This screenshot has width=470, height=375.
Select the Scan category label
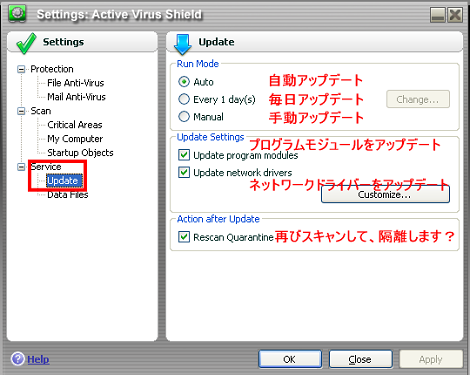[x=41, y=111]
